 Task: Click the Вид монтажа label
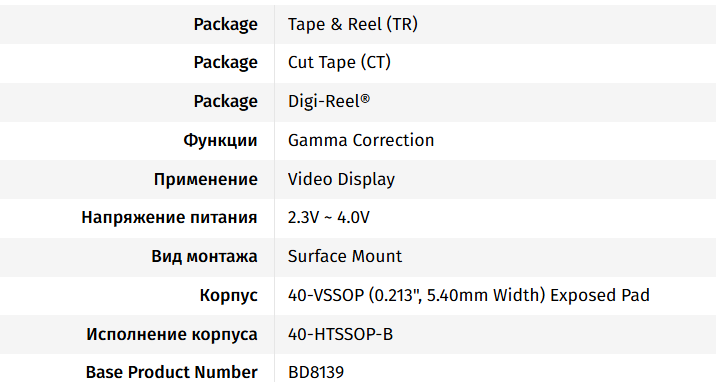pyautogui.click(x=205, y=256)
